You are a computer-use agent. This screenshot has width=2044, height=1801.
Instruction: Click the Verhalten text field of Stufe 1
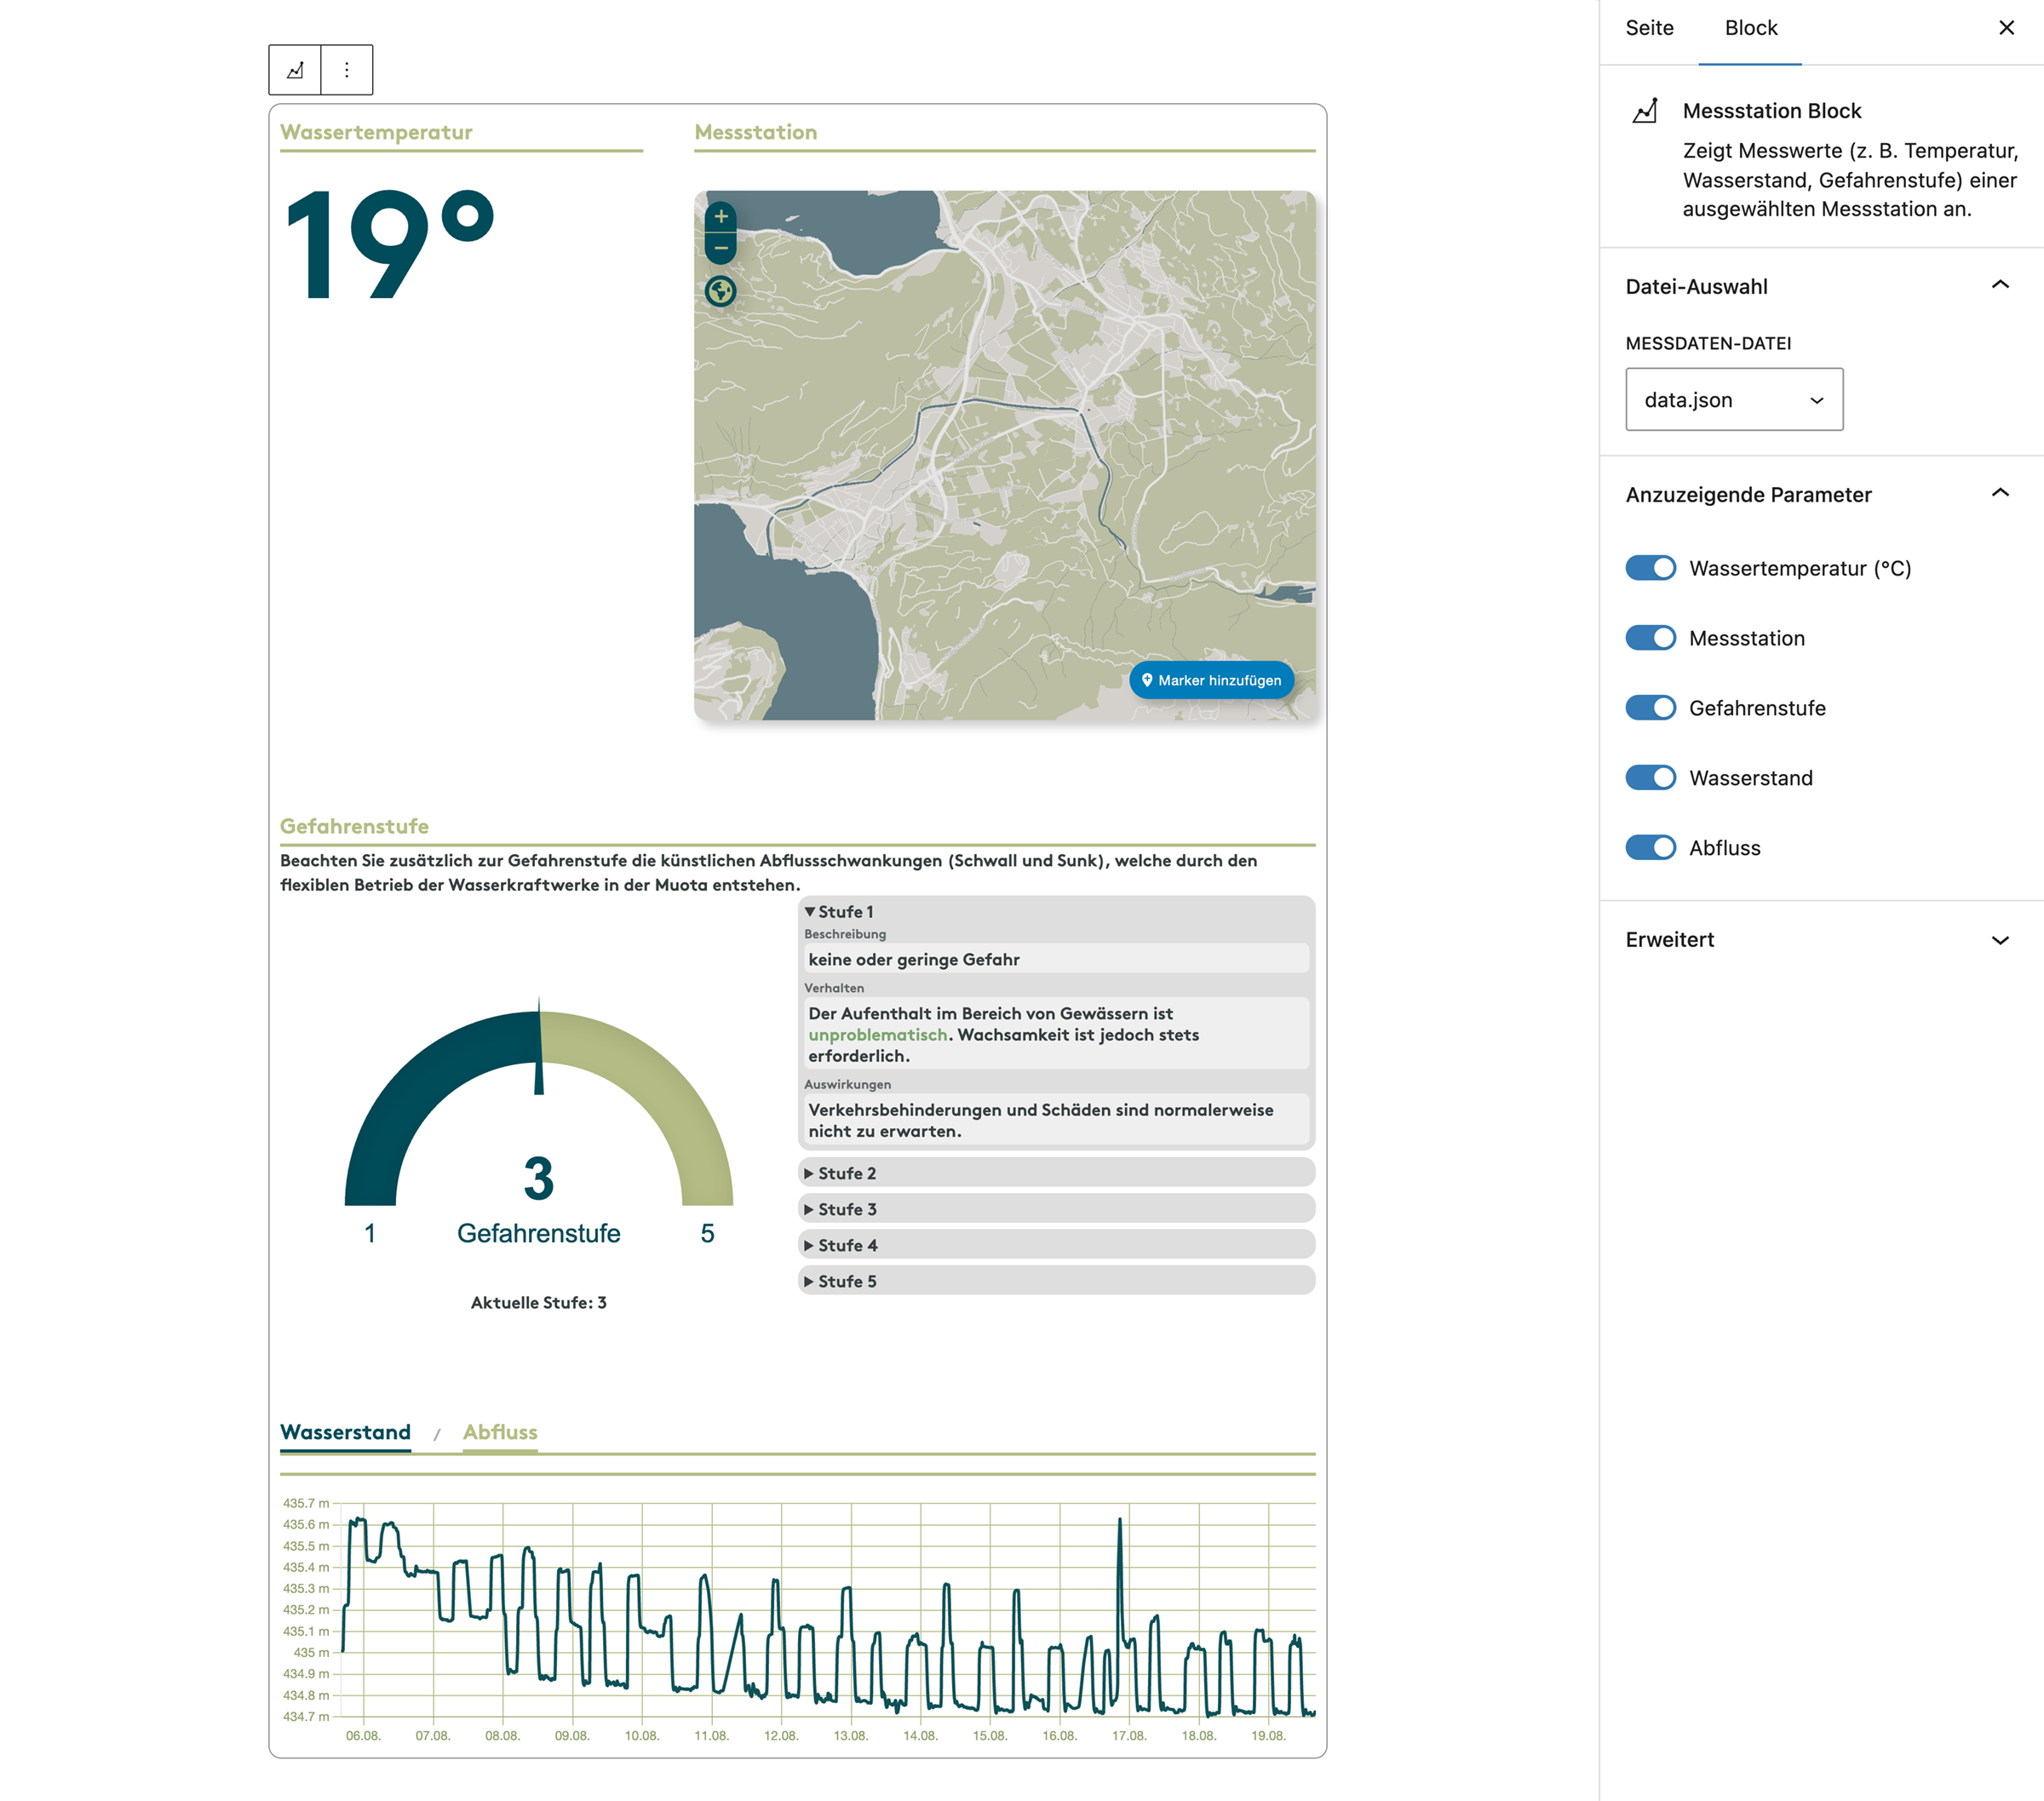(1056, 1034)
